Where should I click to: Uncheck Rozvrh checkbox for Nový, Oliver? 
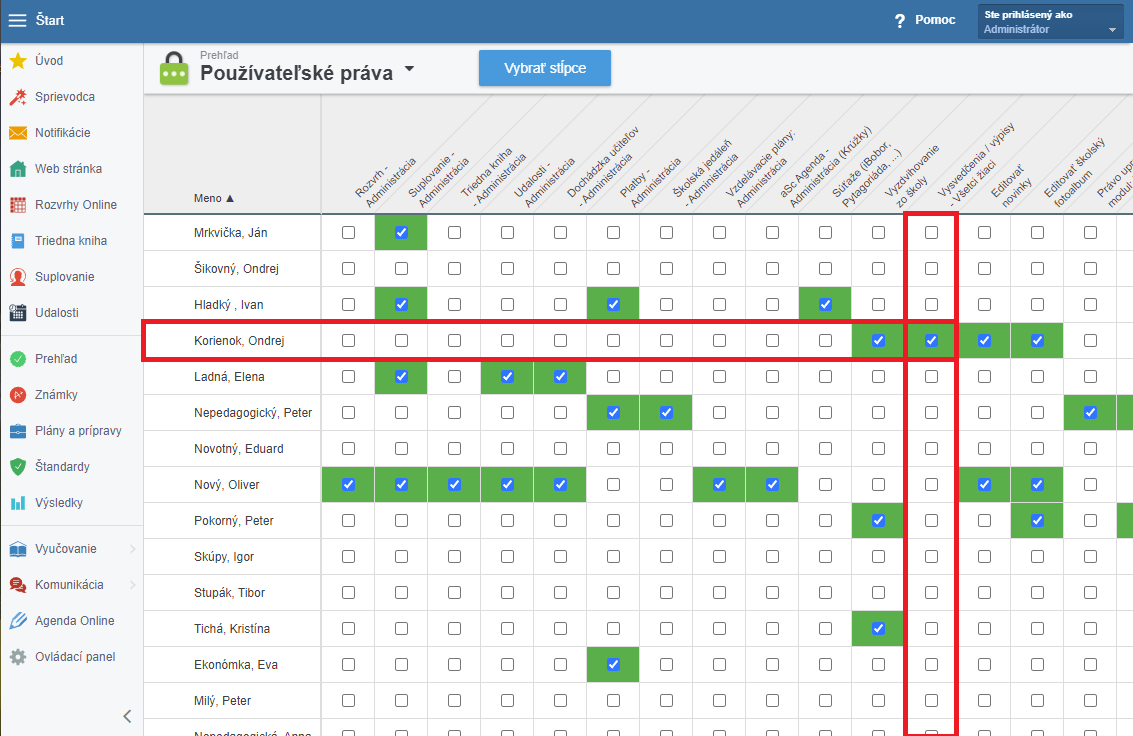pyautogui.click(x=348, y=485)
